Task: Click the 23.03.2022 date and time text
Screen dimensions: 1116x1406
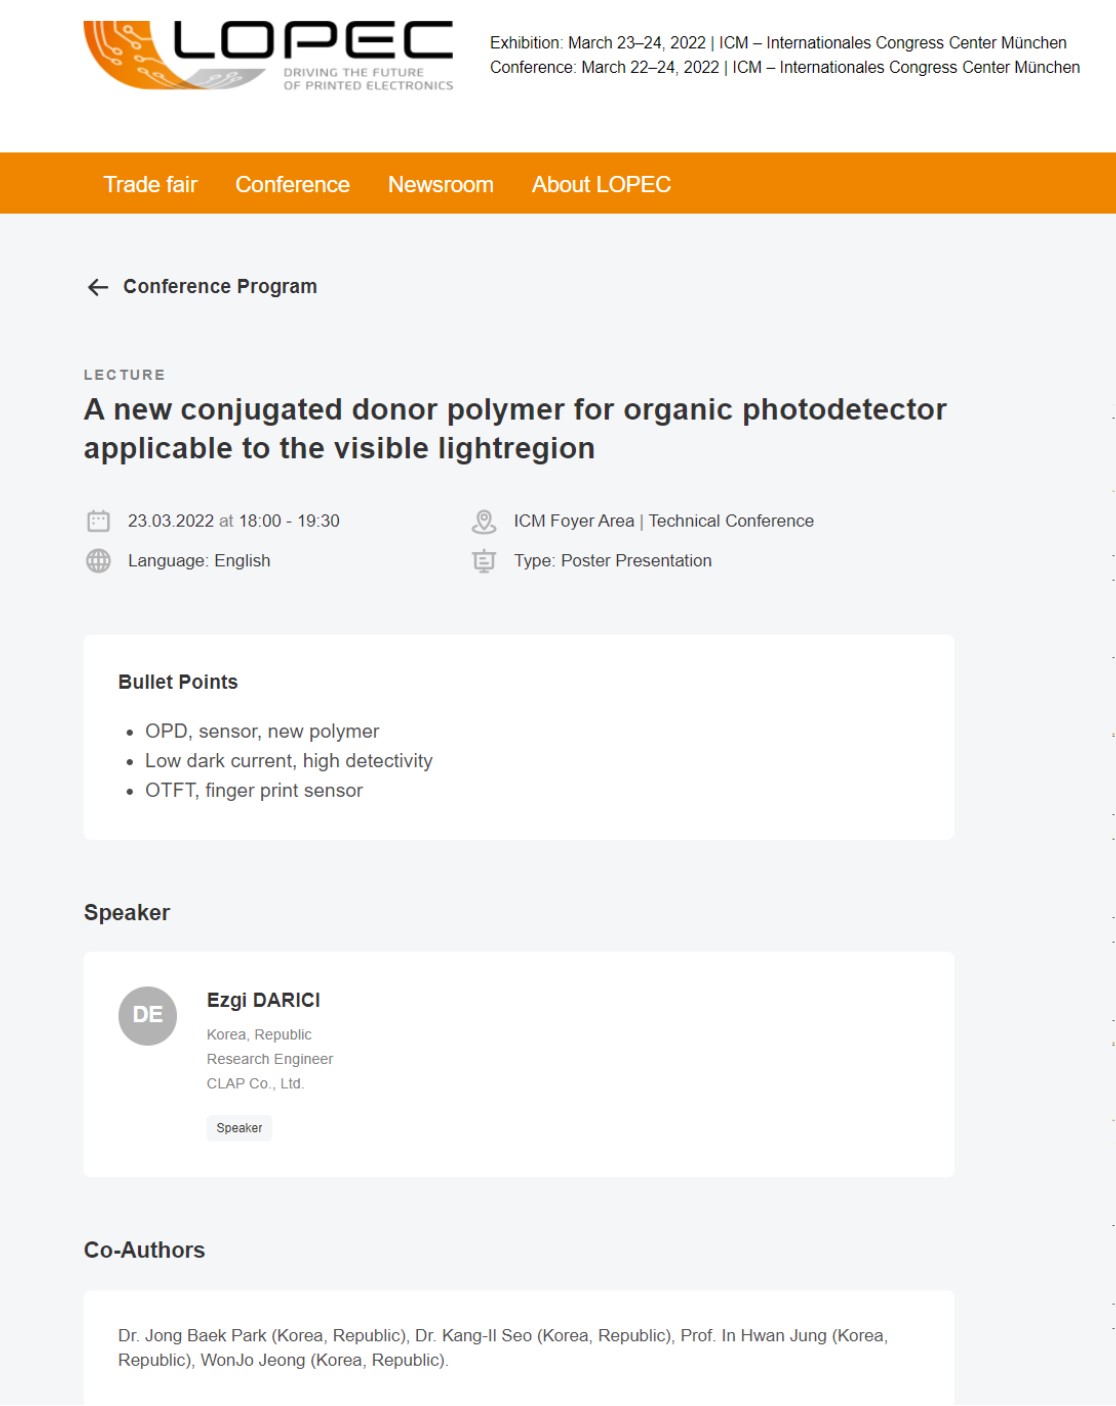Action: [234, 521]
